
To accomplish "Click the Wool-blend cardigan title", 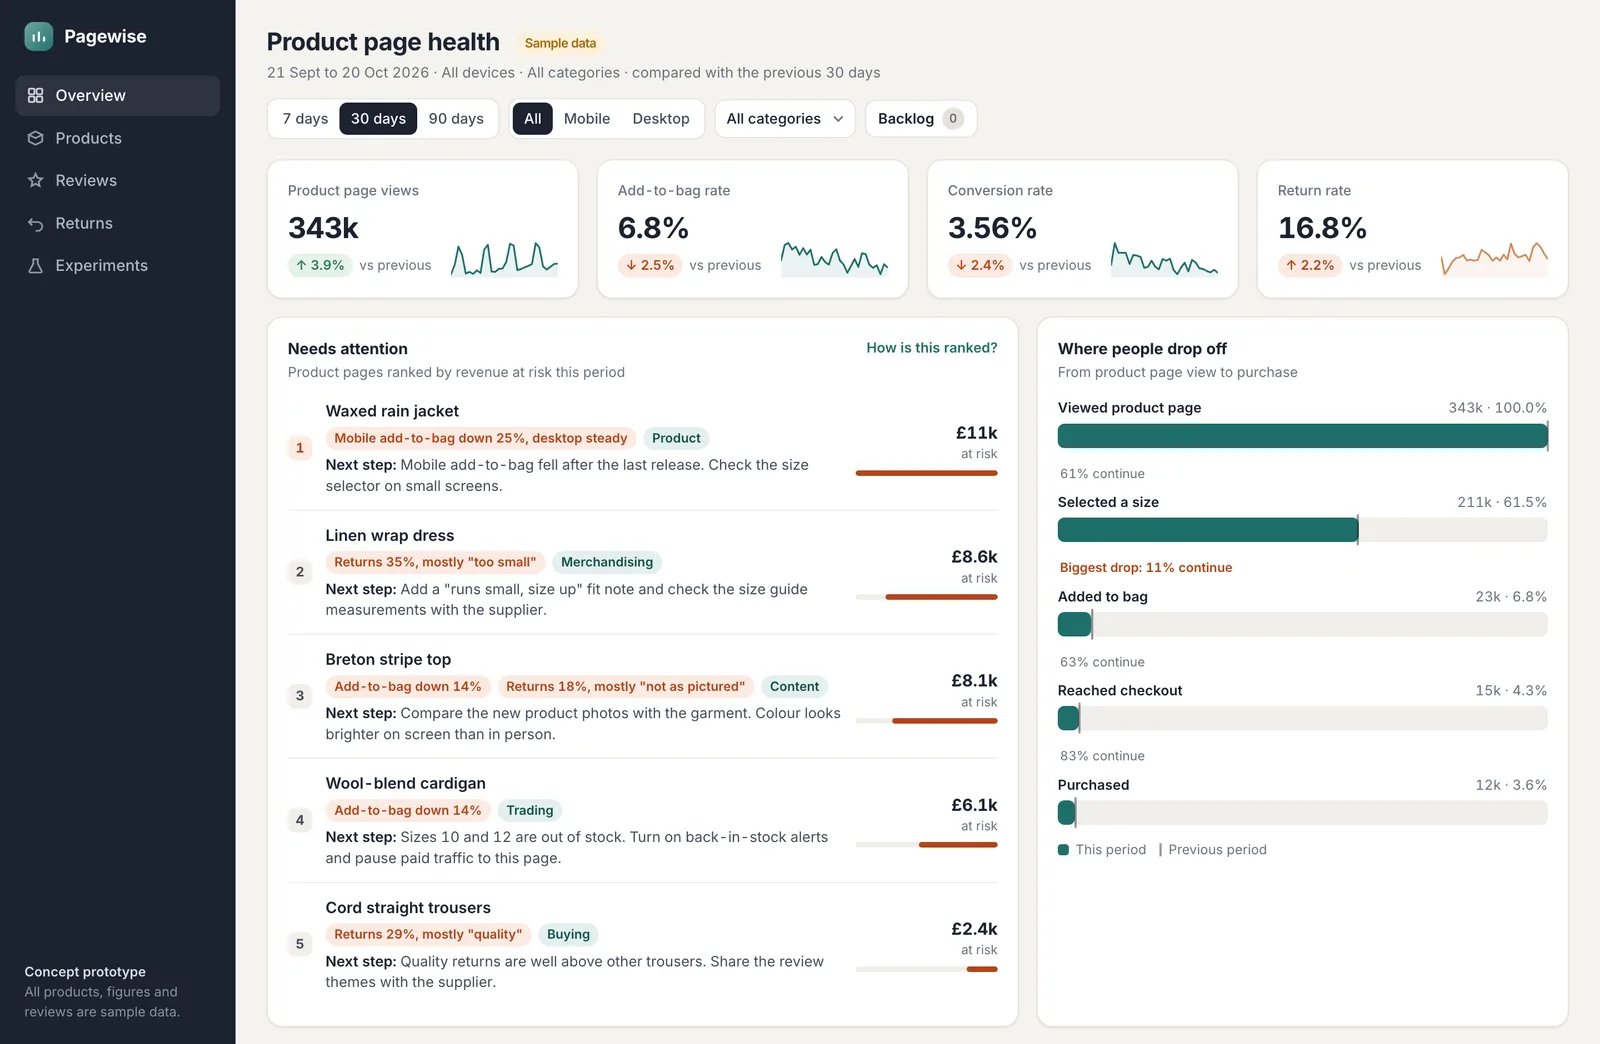I will tap(406, 784).
